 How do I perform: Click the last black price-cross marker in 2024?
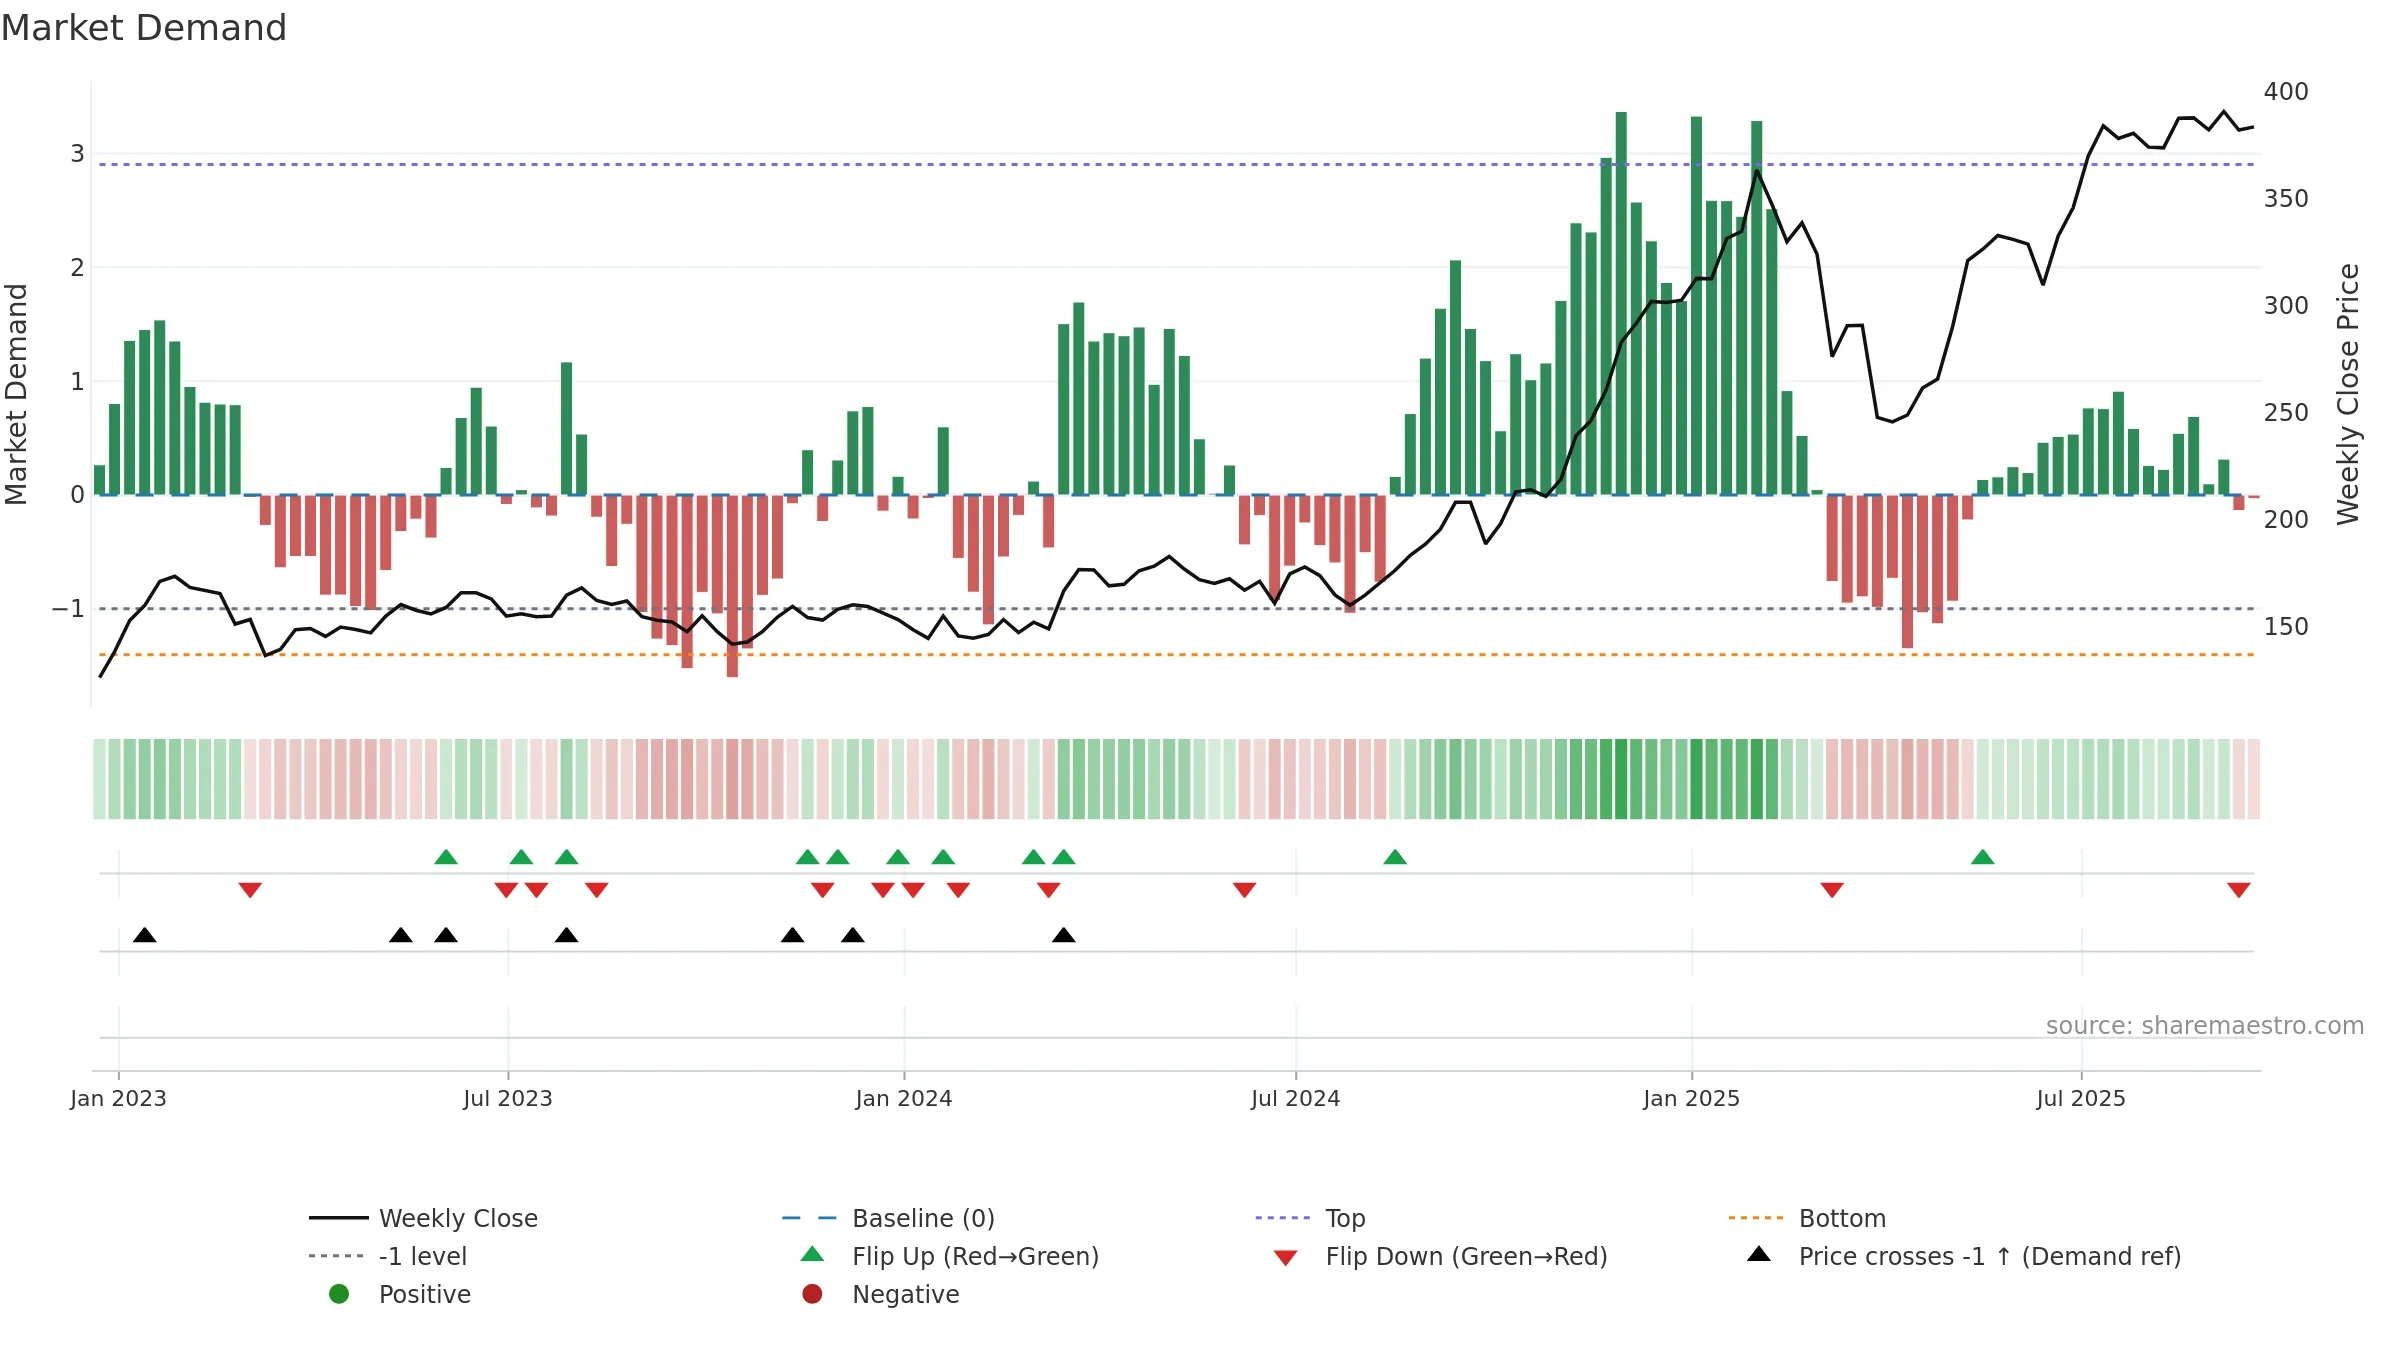(1064, 935)
